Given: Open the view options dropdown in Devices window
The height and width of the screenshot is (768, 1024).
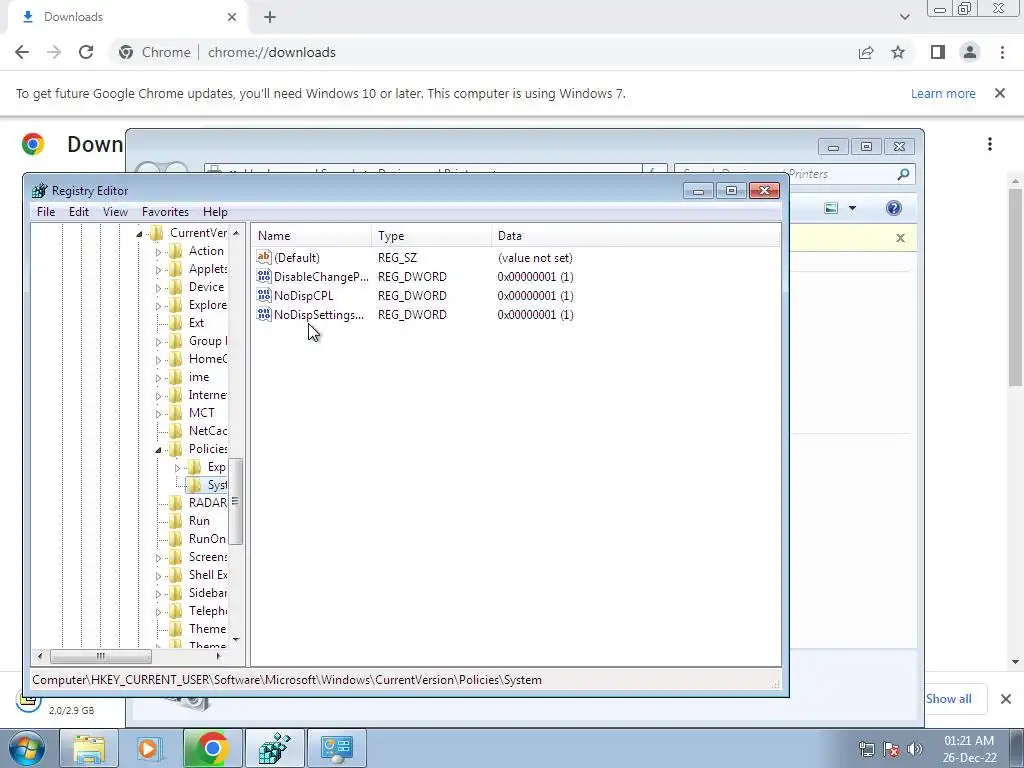Looking at the screenshot, I should point(852,208).
